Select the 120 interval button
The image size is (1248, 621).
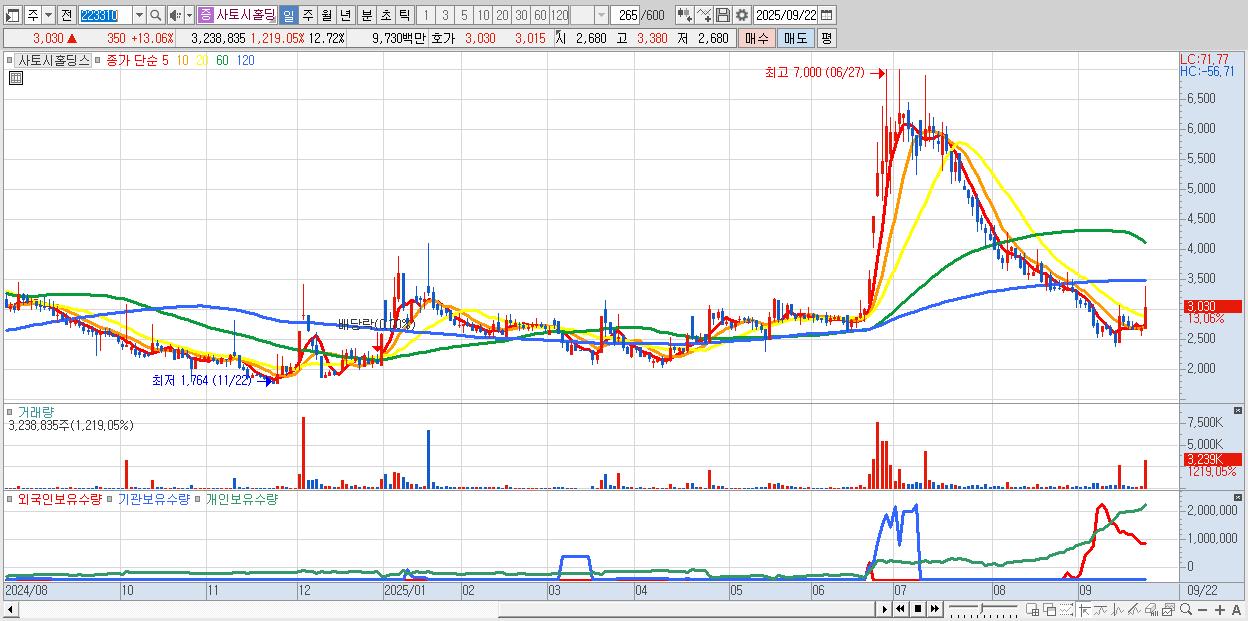[x=559, y=15]
